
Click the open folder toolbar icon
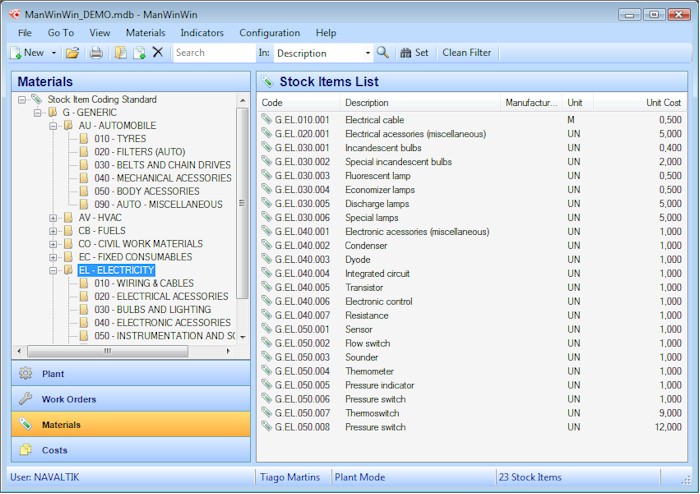tap(72, 53)
